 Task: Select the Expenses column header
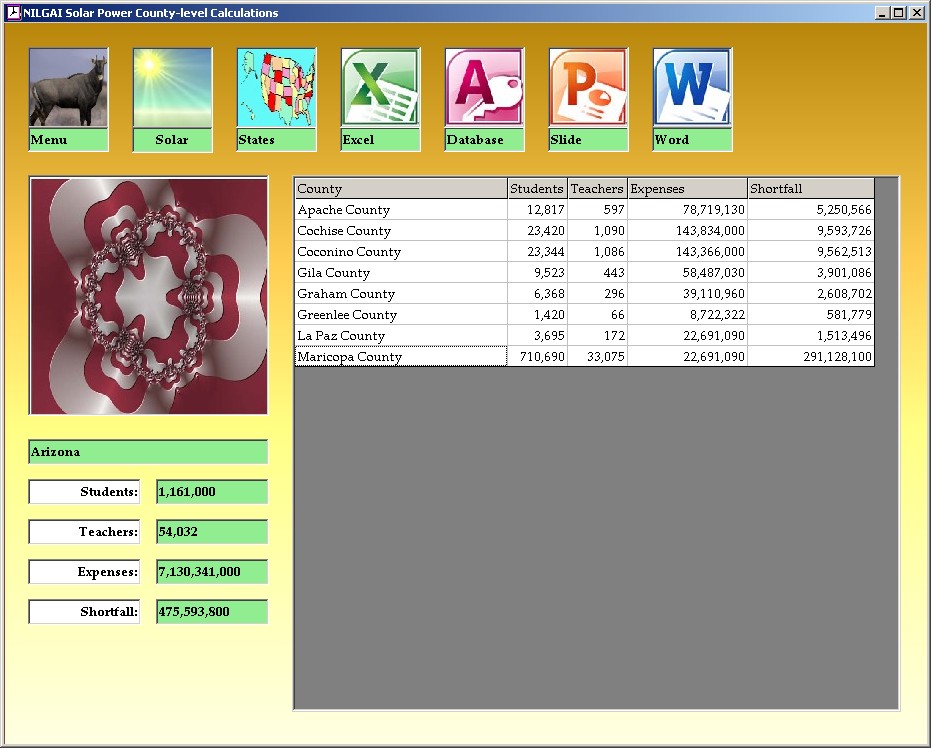[687, 189]
